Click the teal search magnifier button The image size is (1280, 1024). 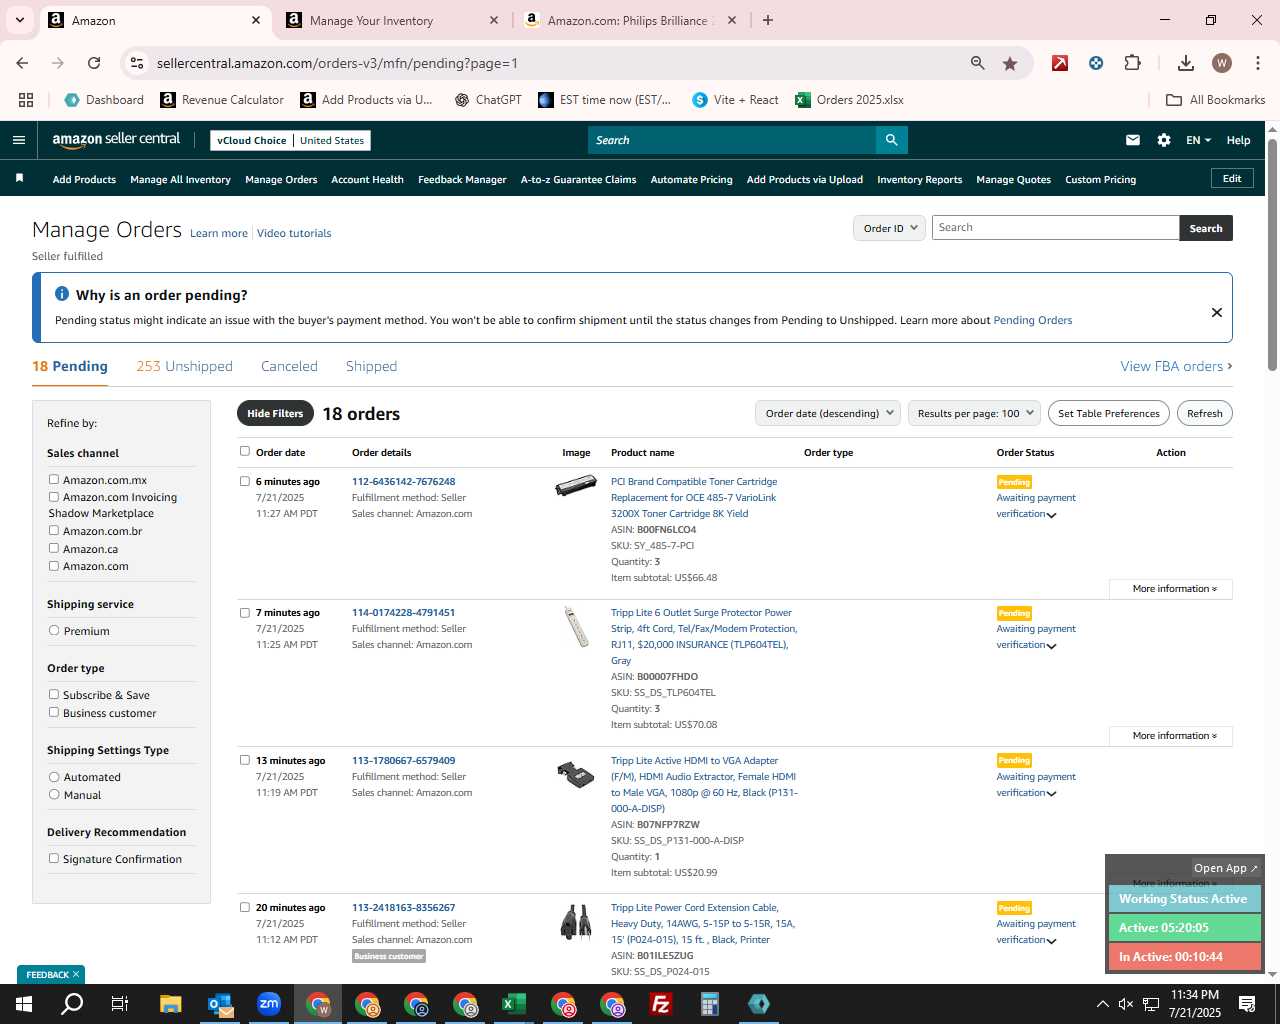[891, 140]
